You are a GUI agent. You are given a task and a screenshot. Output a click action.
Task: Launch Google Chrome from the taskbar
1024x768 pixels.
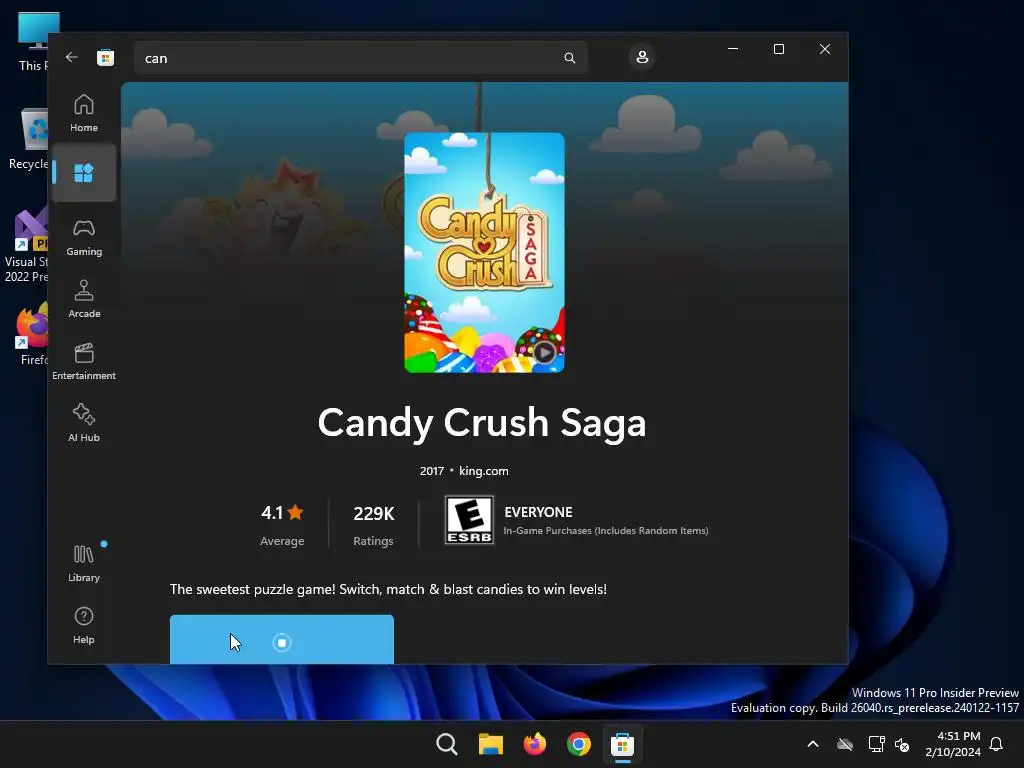tap(579, 744)
